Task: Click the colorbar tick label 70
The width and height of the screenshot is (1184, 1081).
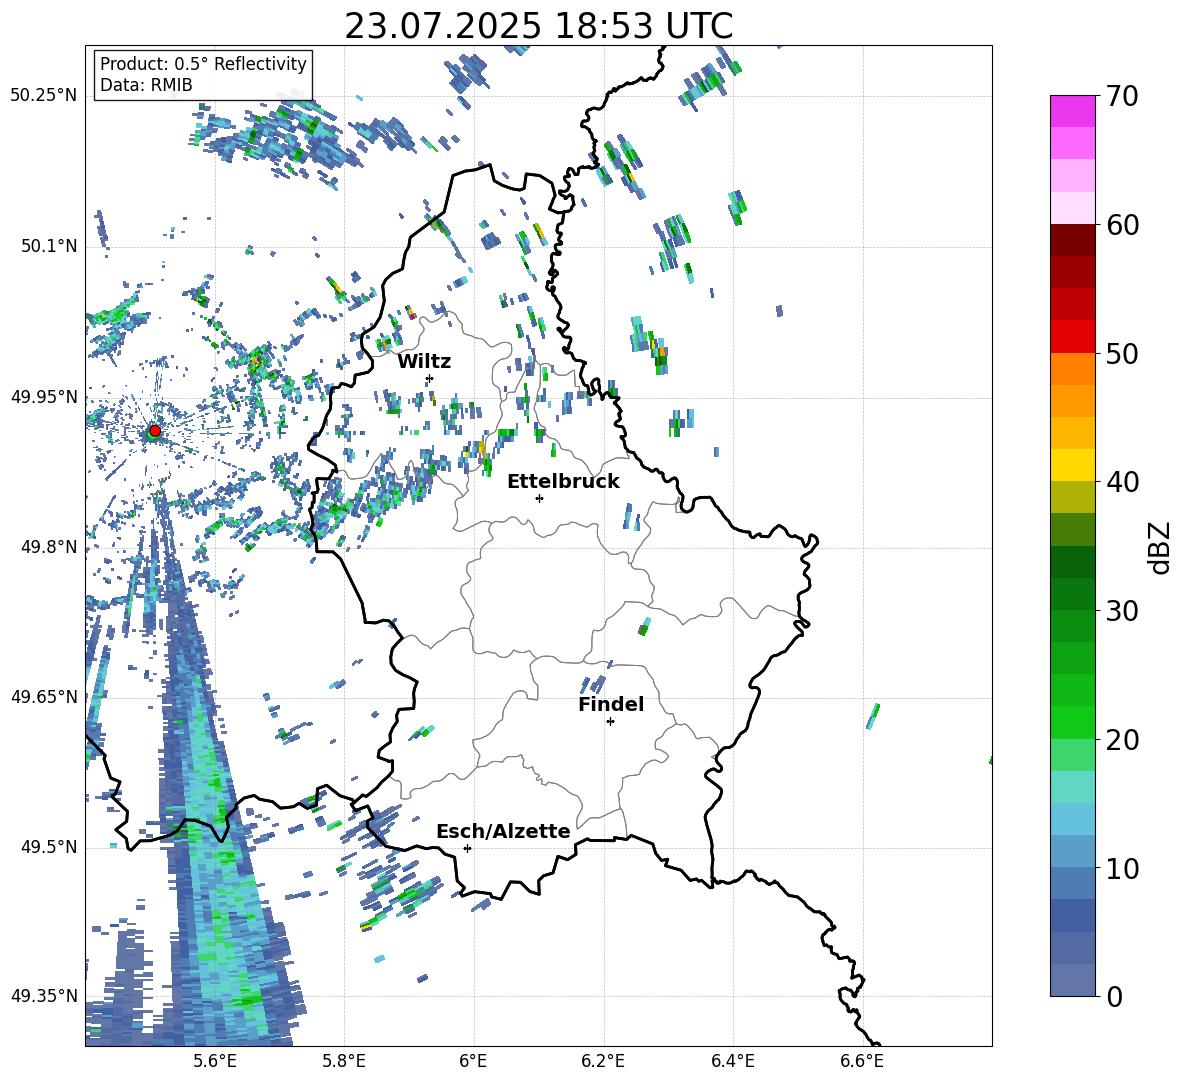Action: pyautogui.click(x=1122, y=97)
